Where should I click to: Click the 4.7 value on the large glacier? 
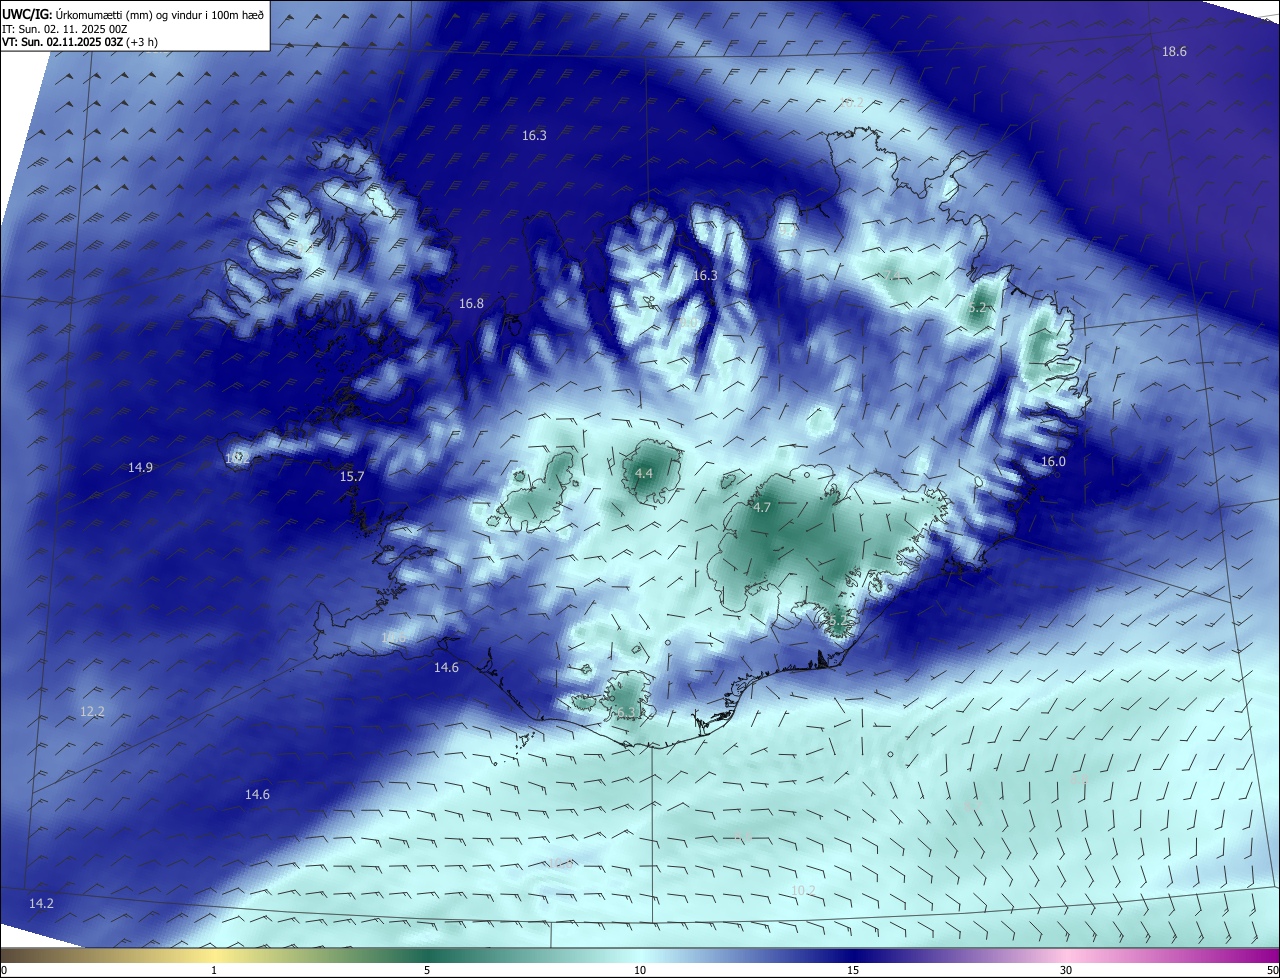point(762,508)
